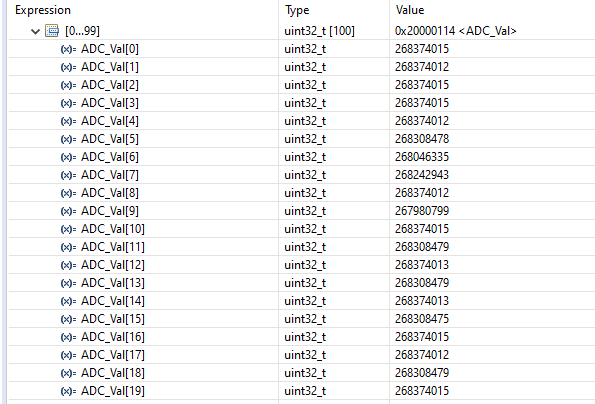The height and width of the screenshot is (404, 595).
Task: Click the variable icon next to ADC_Val[0]
Action: [68, 49]
